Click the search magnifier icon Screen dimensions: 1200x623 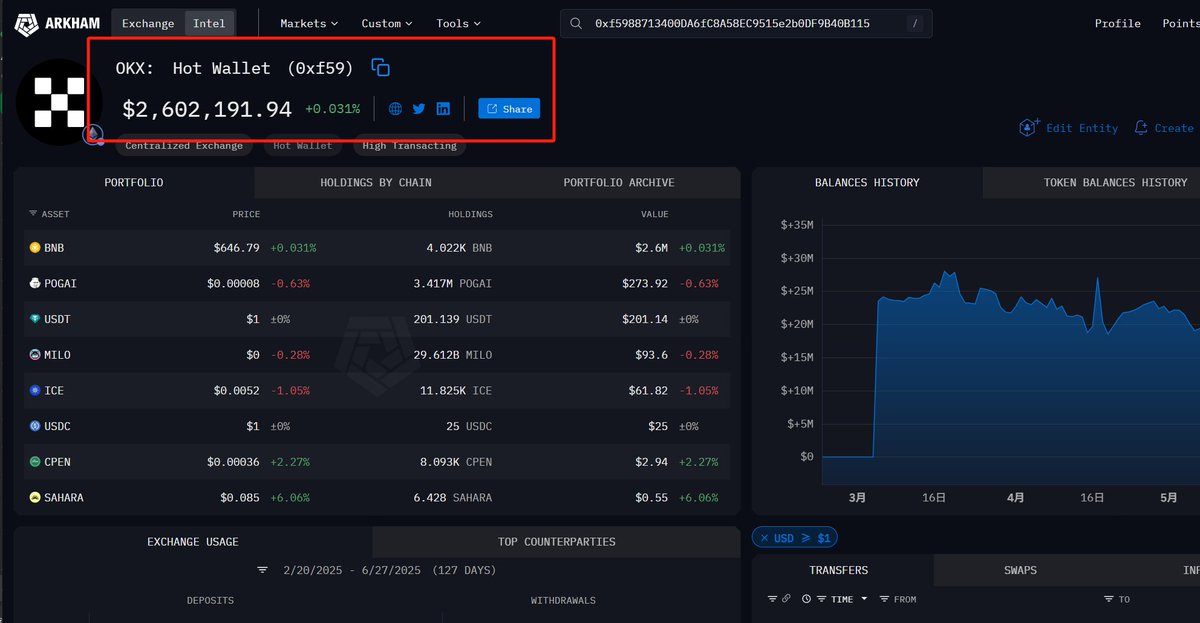[576, 23]
